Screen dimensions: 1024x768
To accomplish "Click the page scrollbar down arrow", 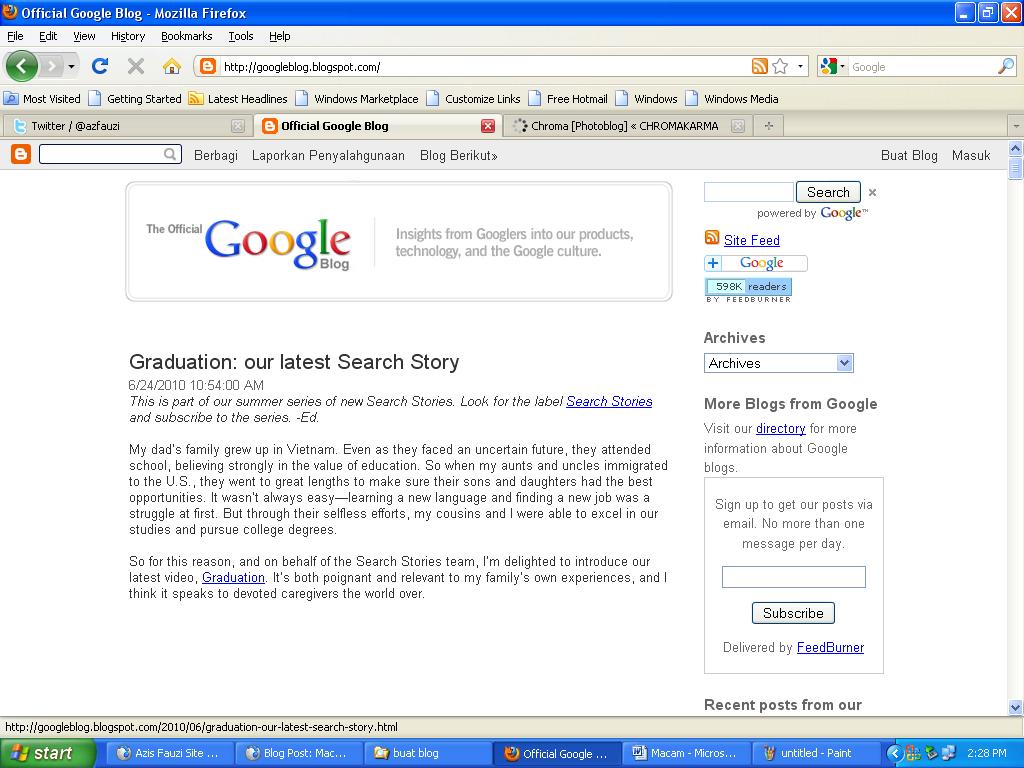I will click(x=1016, y=707).
